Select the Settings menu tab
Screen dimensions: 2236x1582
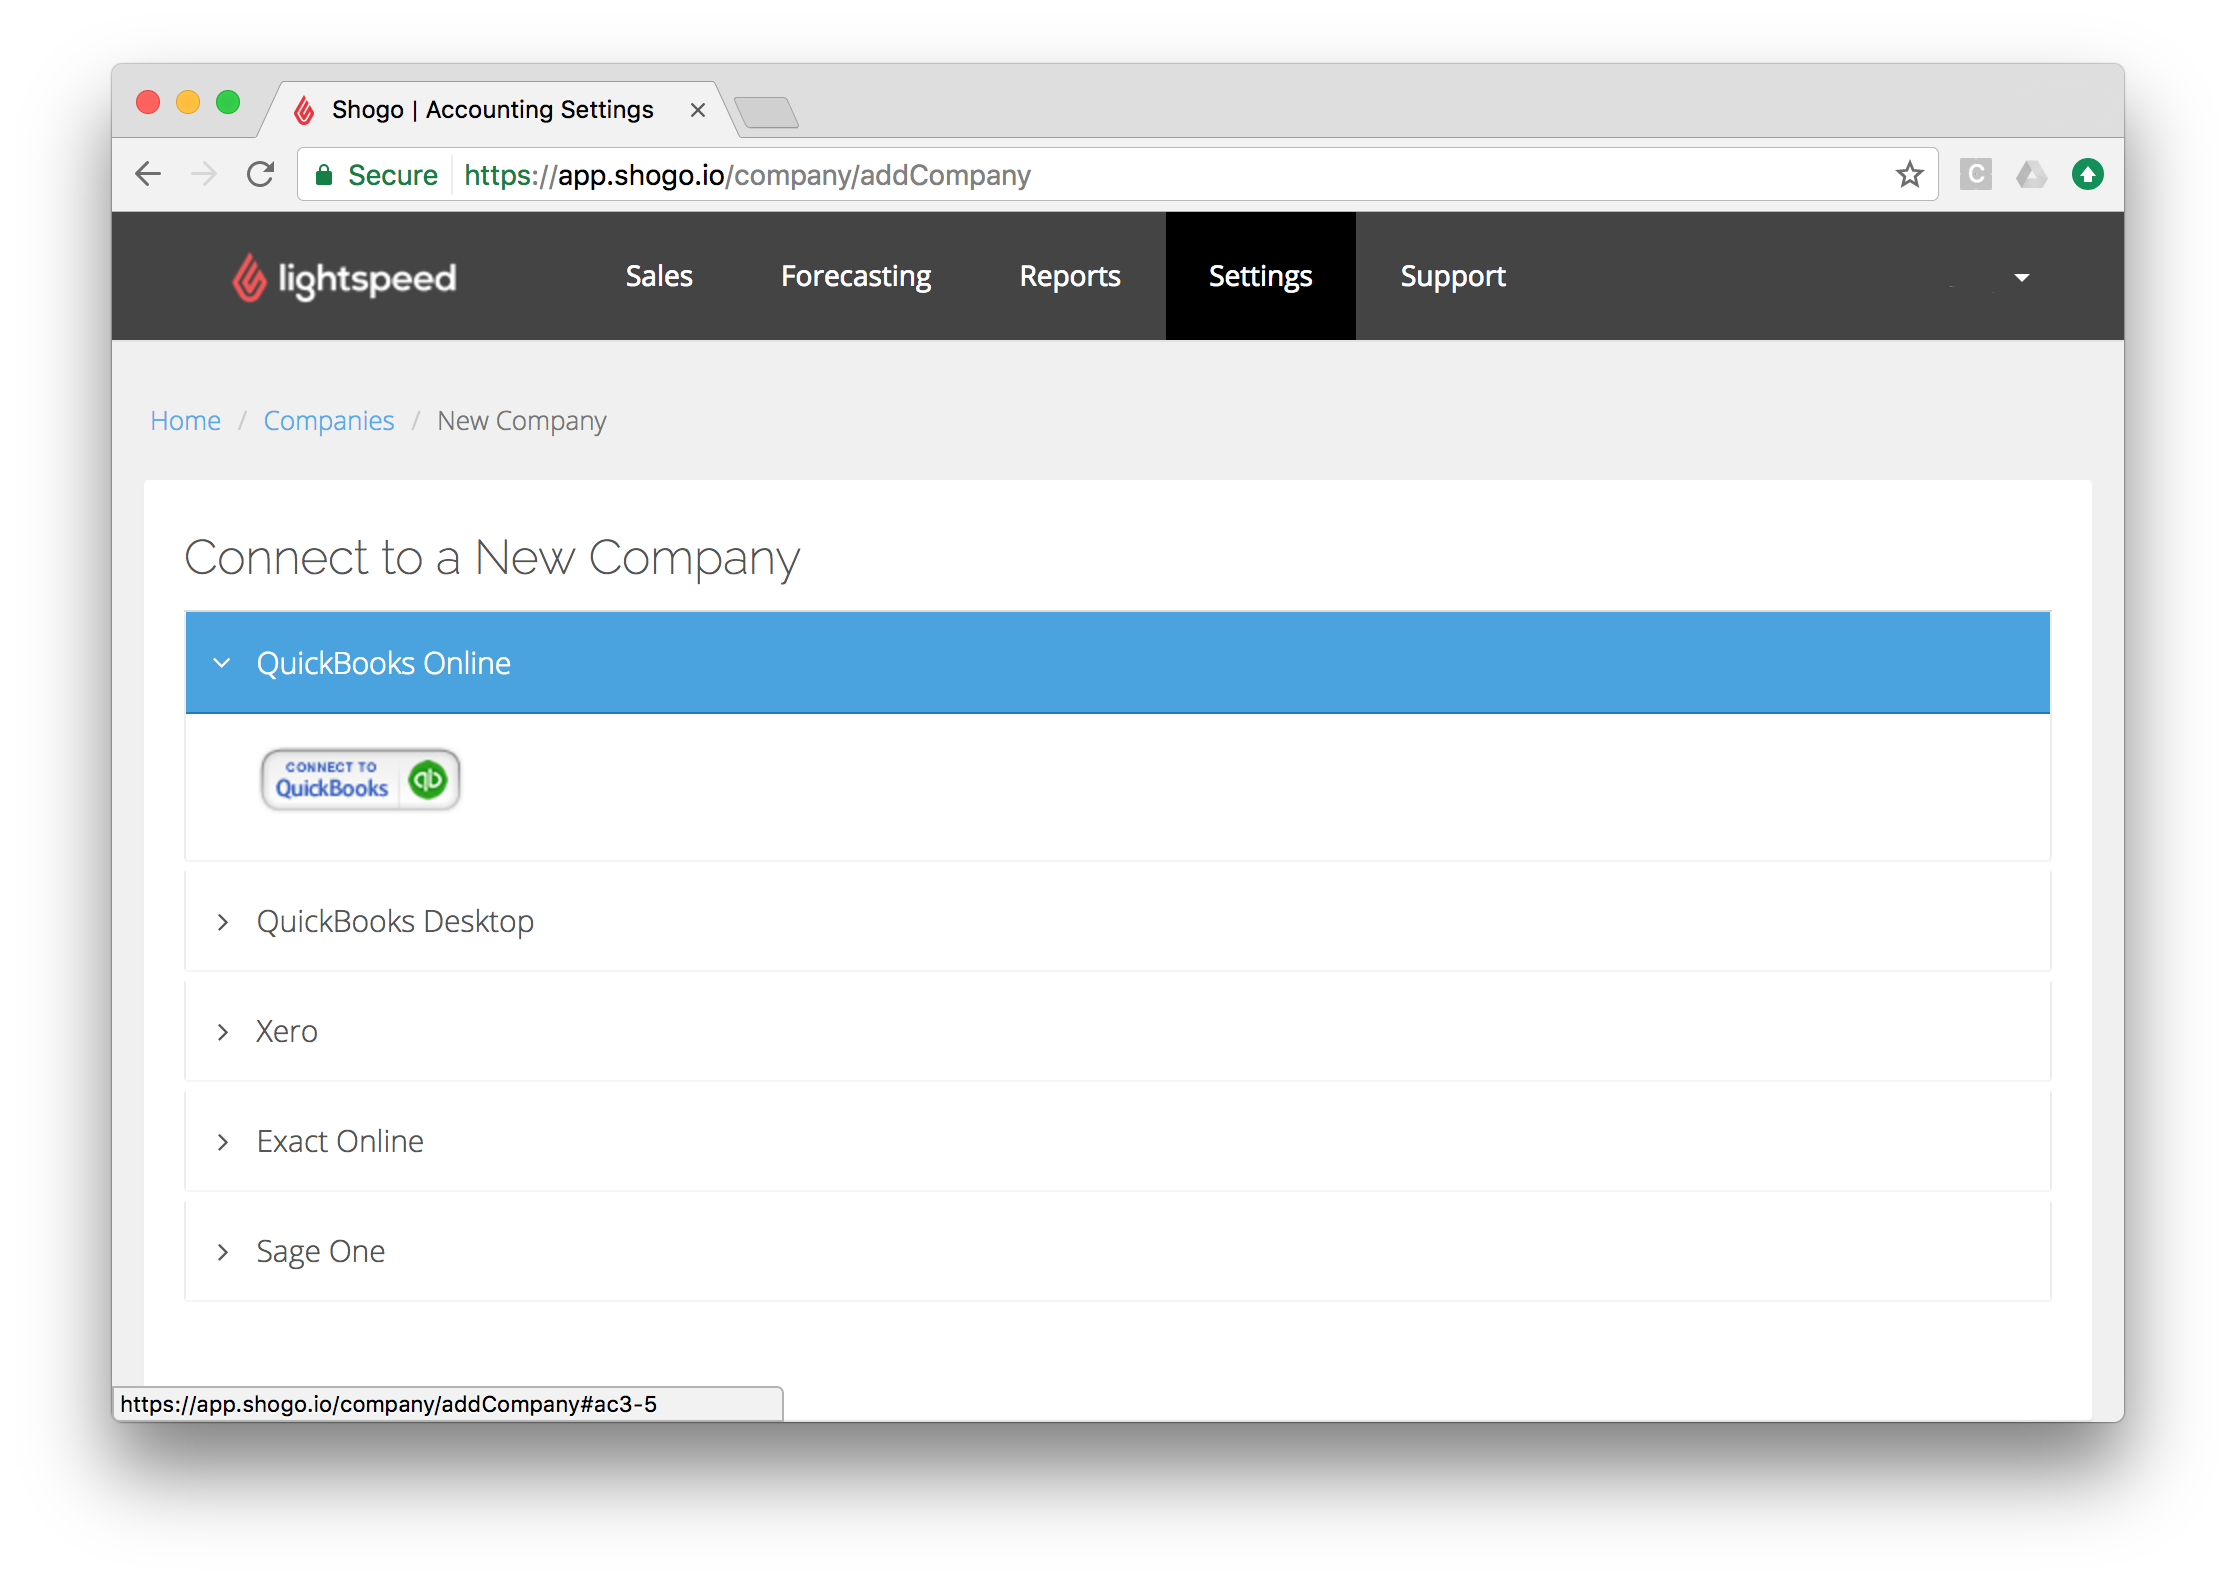click(1260, 276)
